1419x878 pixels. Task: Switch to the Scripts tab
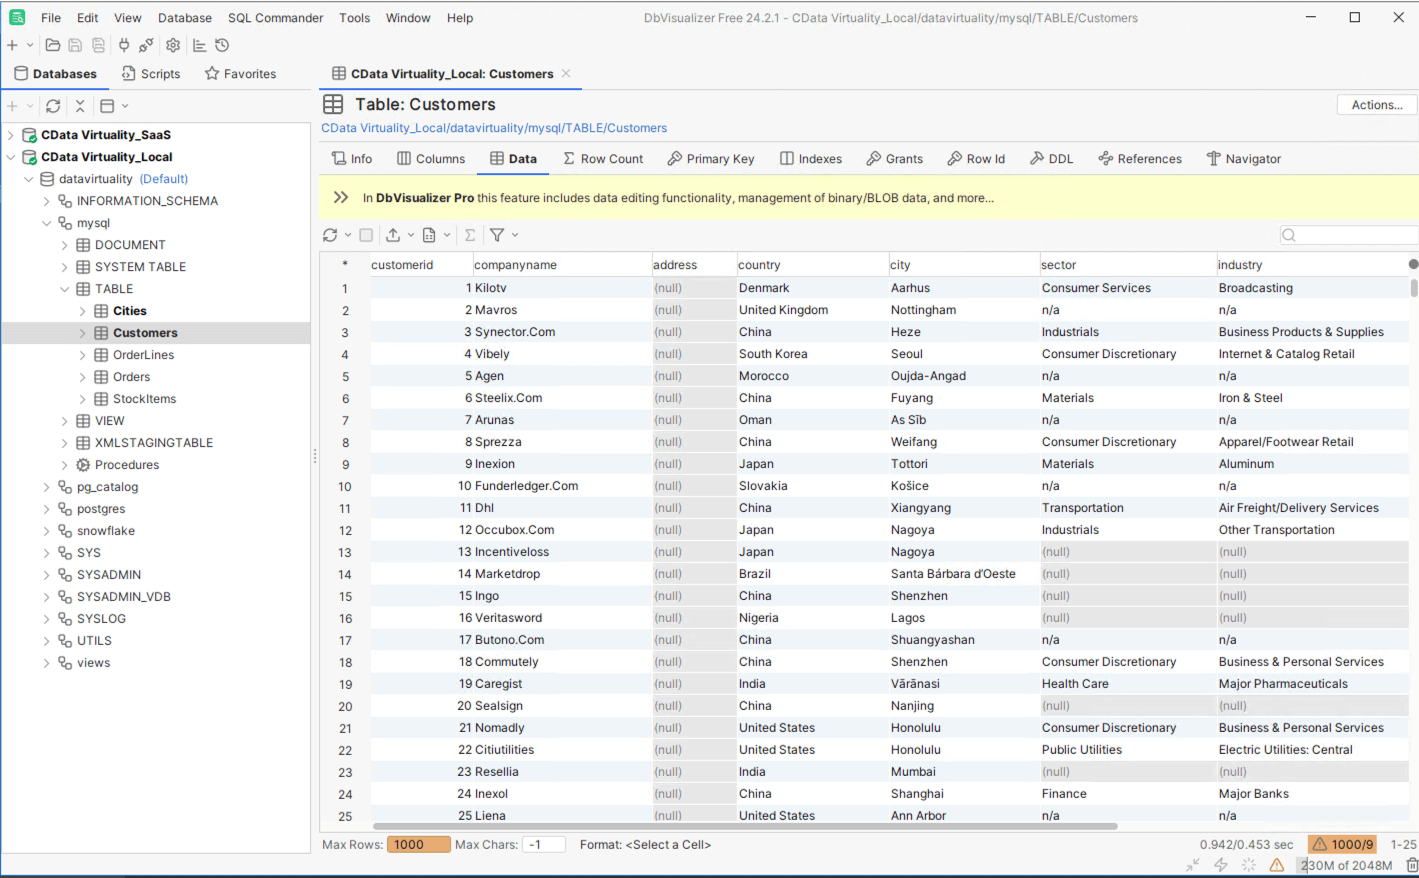tap(151, 74)
